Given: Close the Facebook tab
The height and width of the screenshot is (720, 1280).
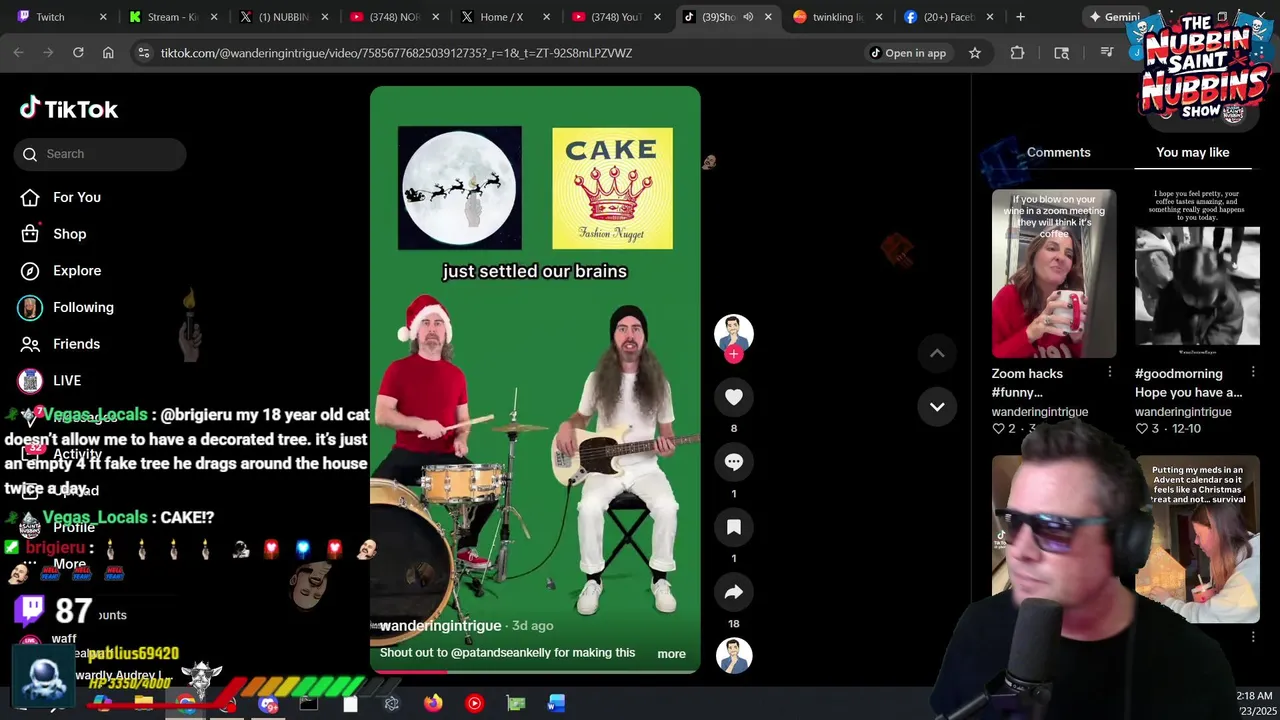Looking at the screenshot, I should click(990, 17).
